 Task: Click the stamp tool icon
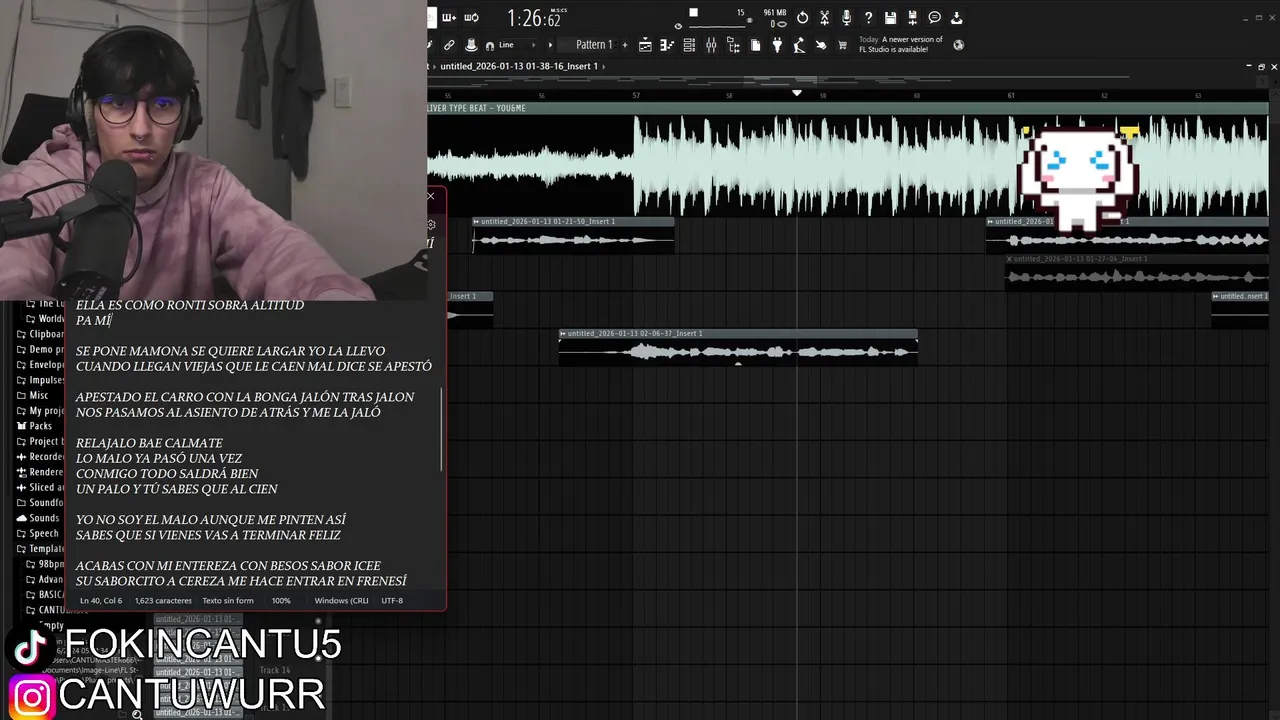point(470,45)
